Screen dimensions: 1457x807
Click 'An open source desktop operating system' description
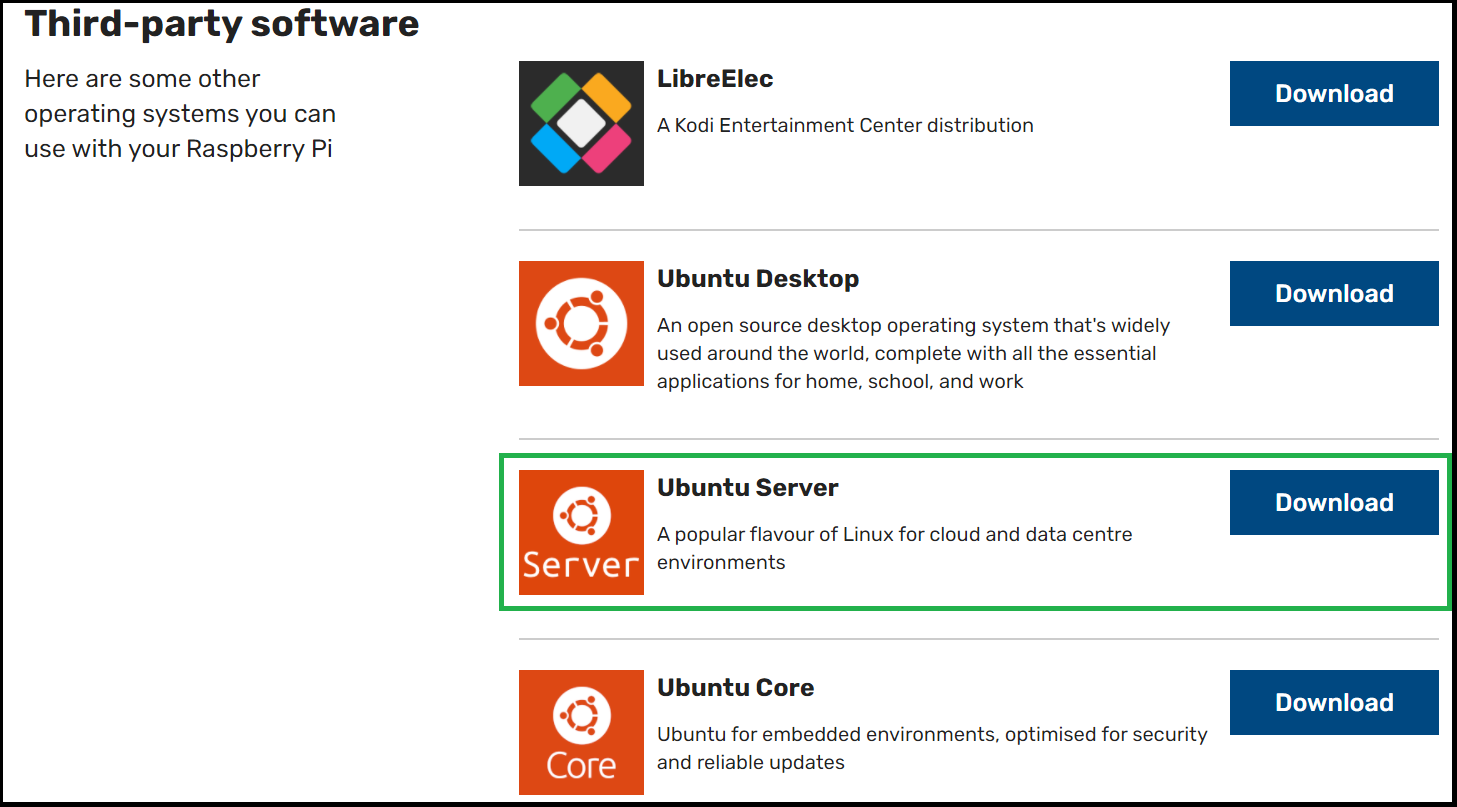914,353
